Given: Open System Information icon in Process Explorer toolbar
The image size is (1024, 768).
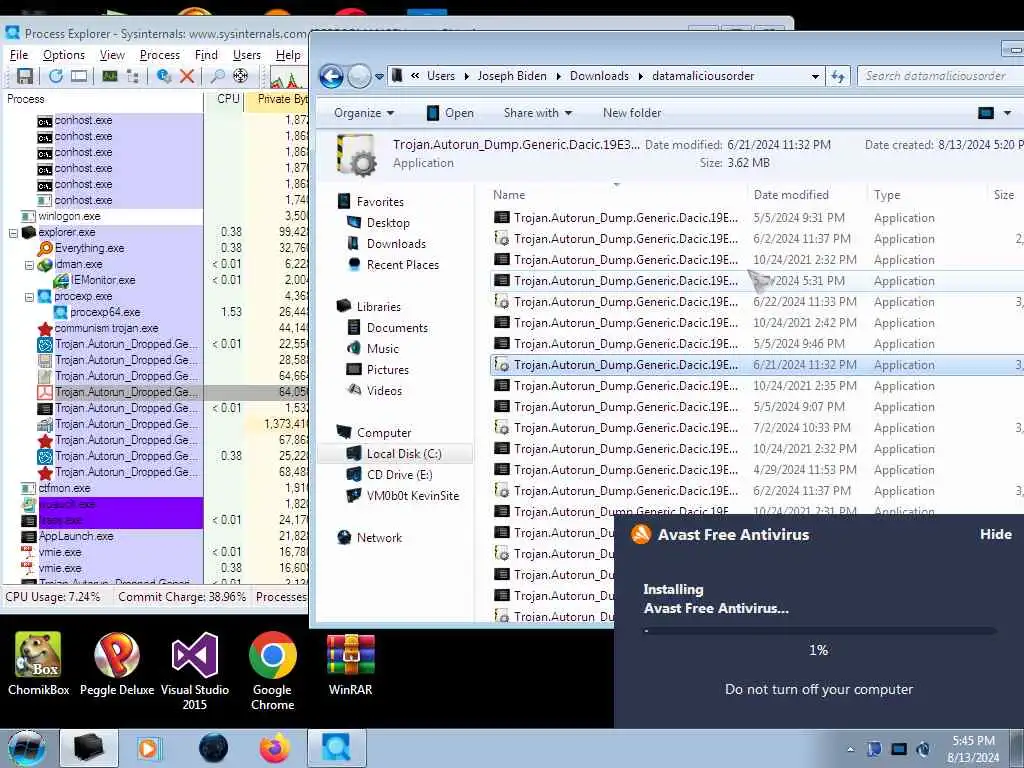Looking at the screenshot, I should pos(110,76).
